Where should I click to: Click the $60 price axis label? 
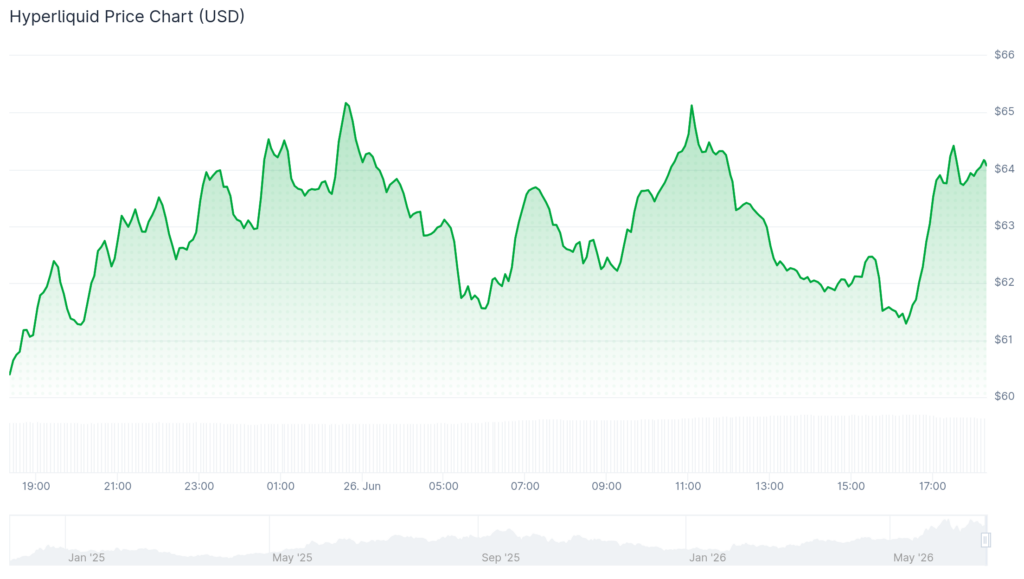point(1004,396)
